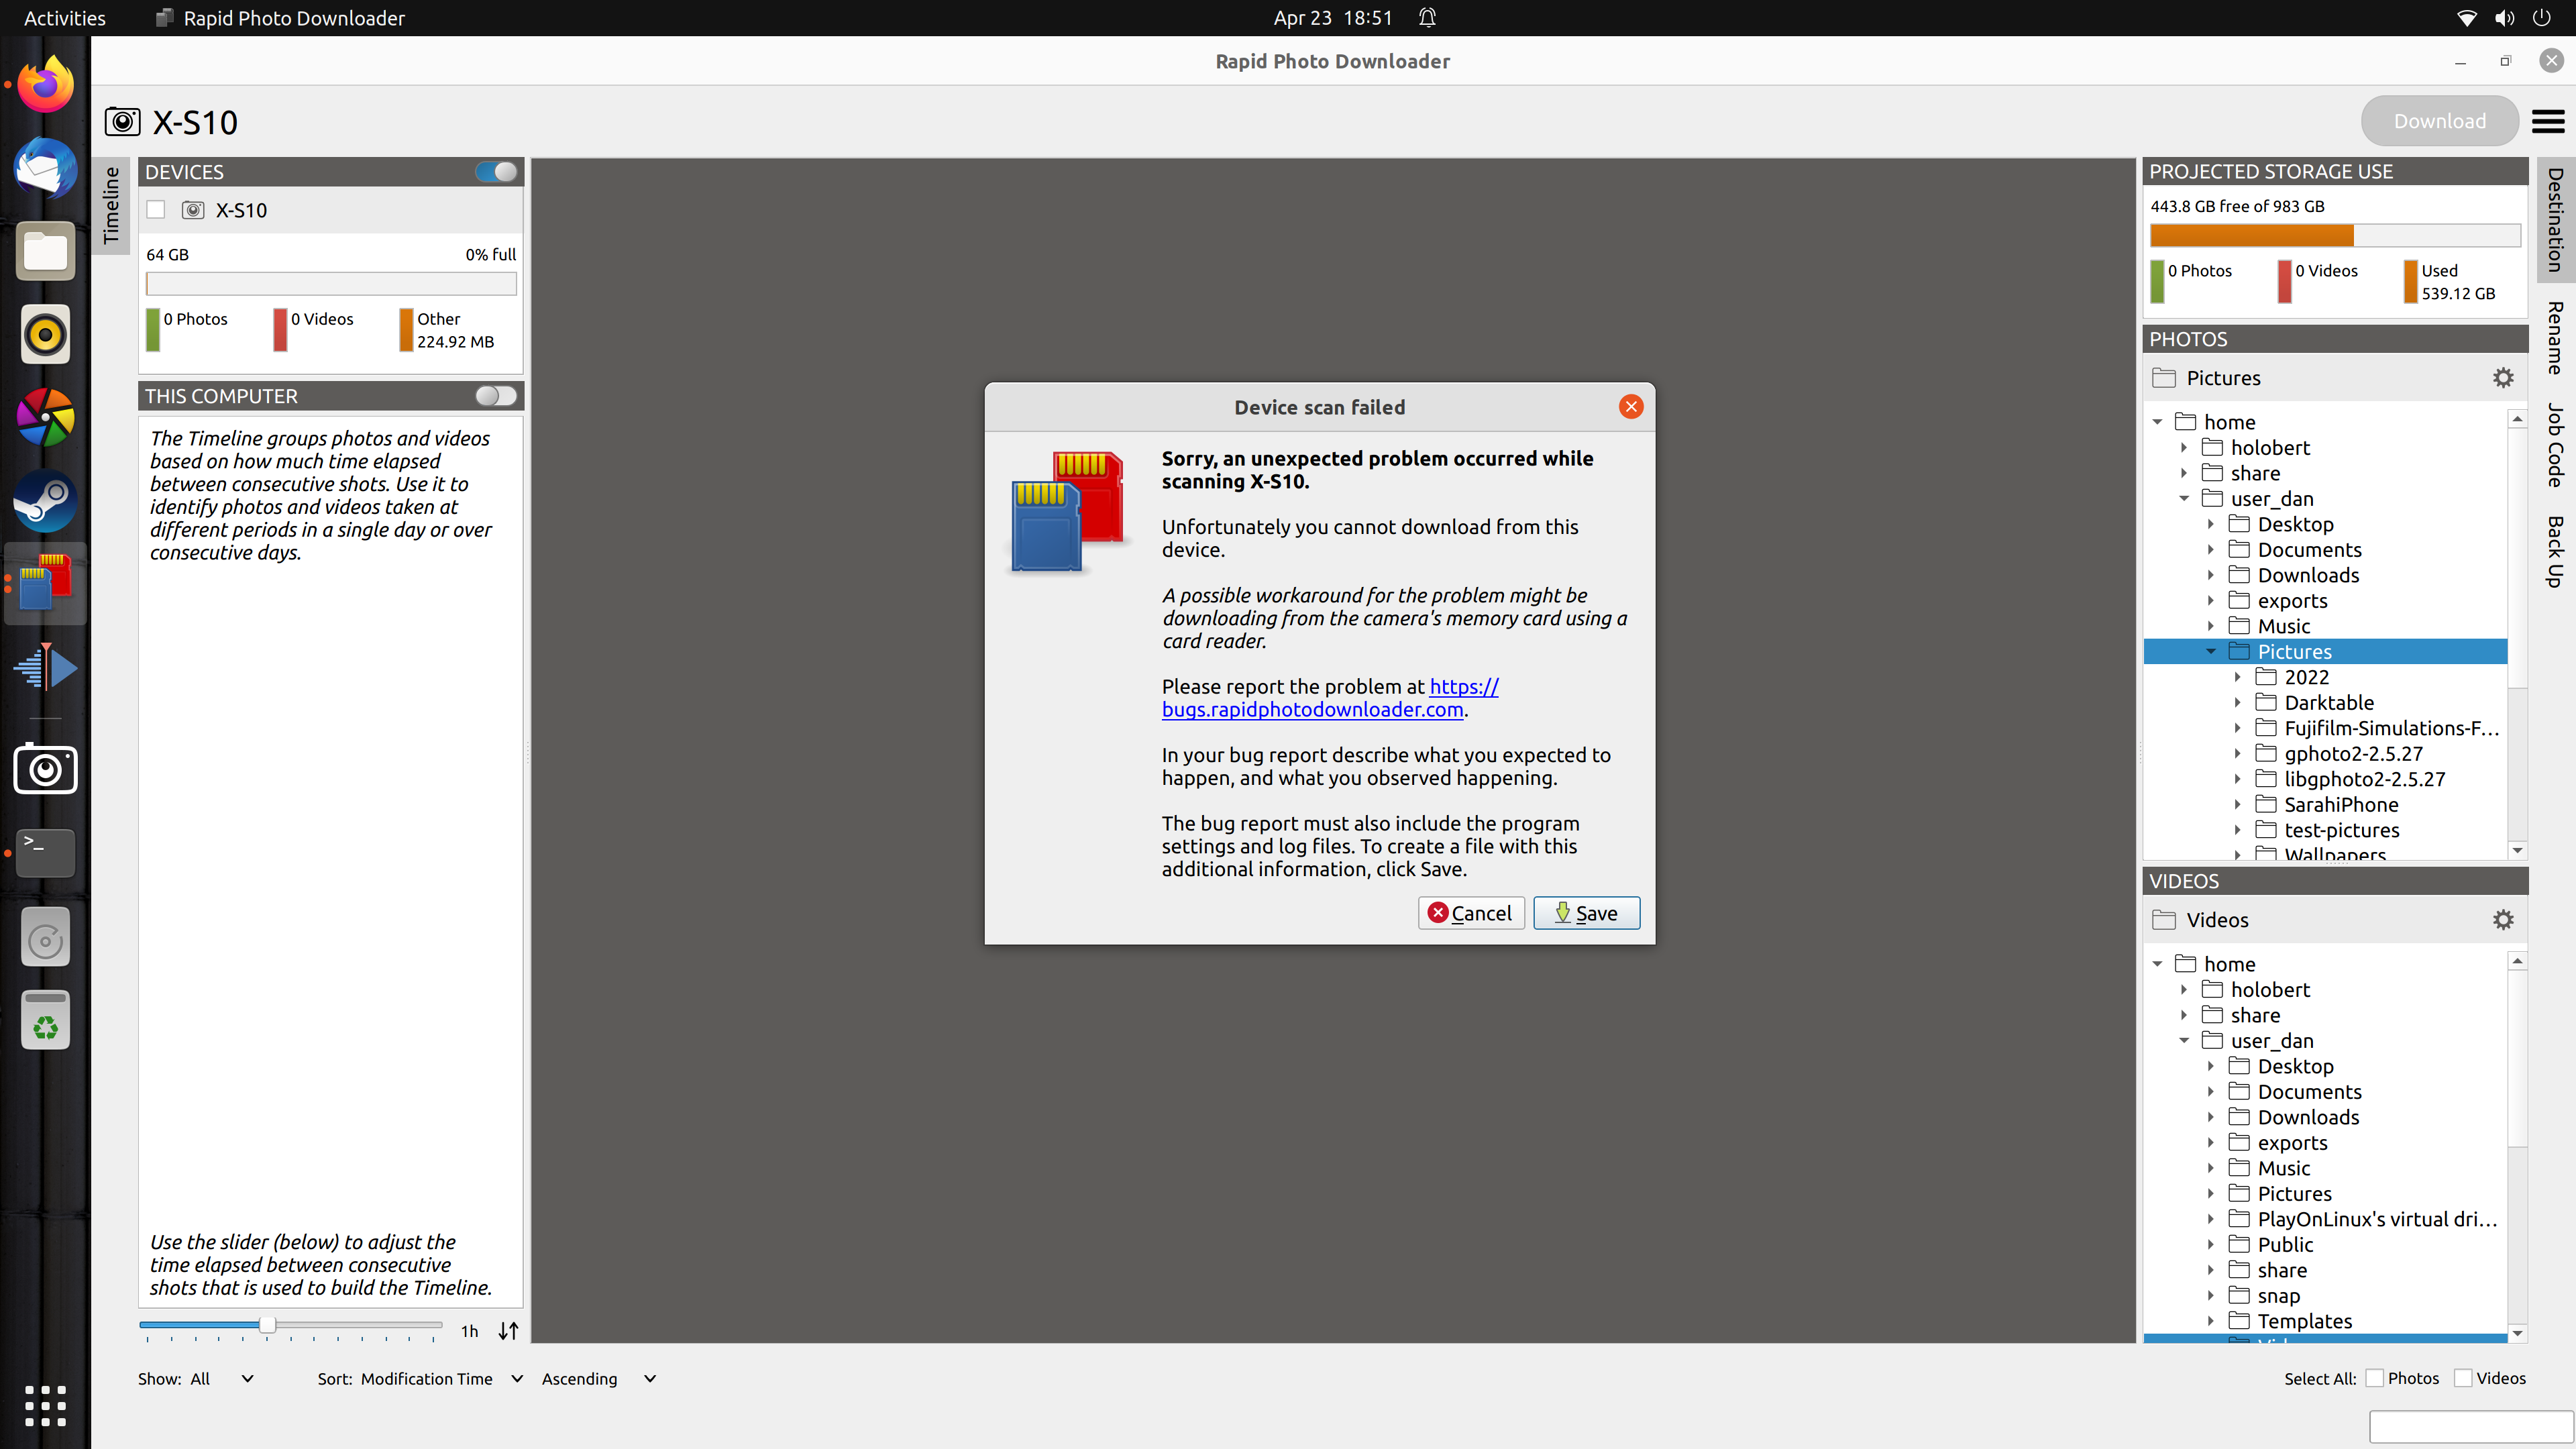Click the X-S10 camera icon in header

[122, 122]
